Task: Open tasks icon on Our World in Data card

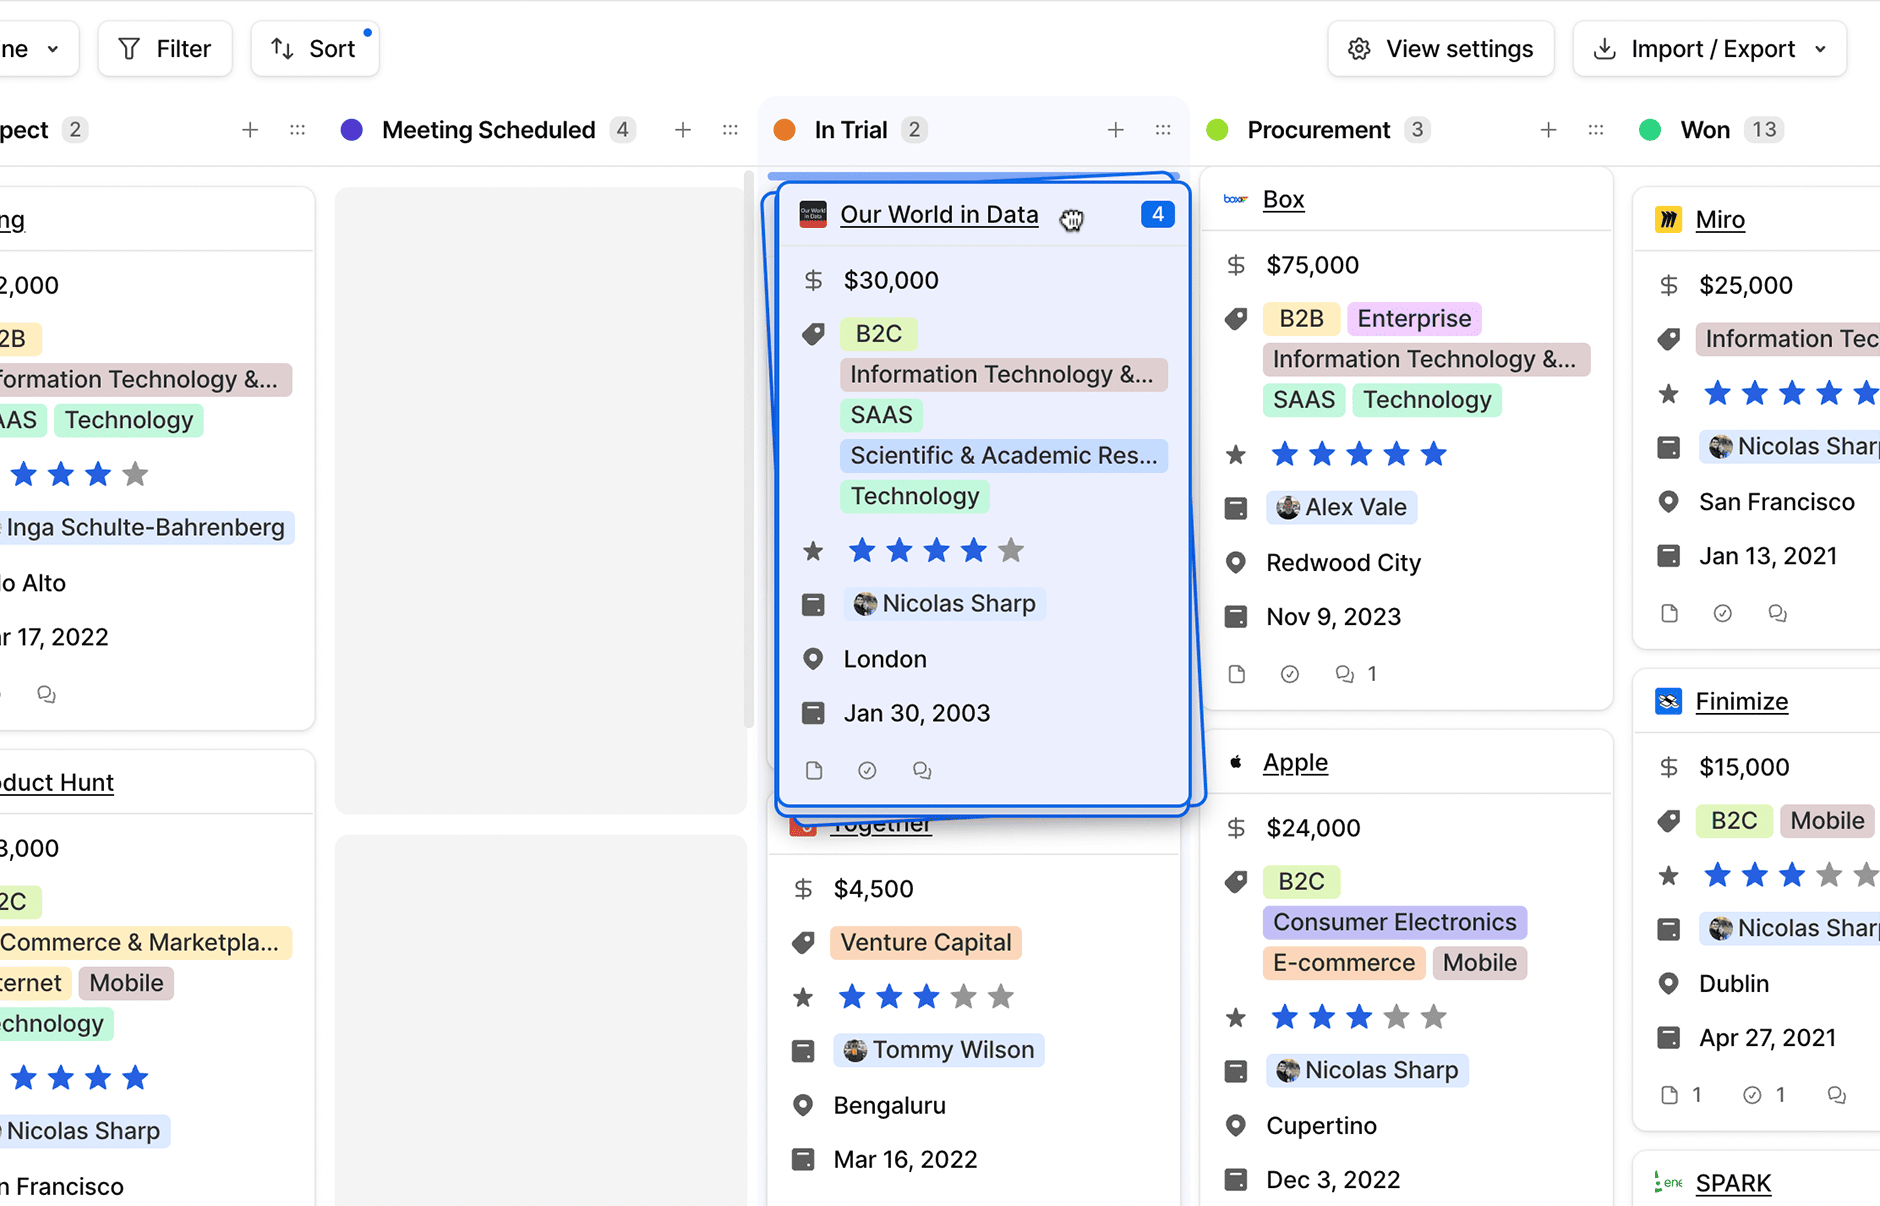Action: (867, 770)
